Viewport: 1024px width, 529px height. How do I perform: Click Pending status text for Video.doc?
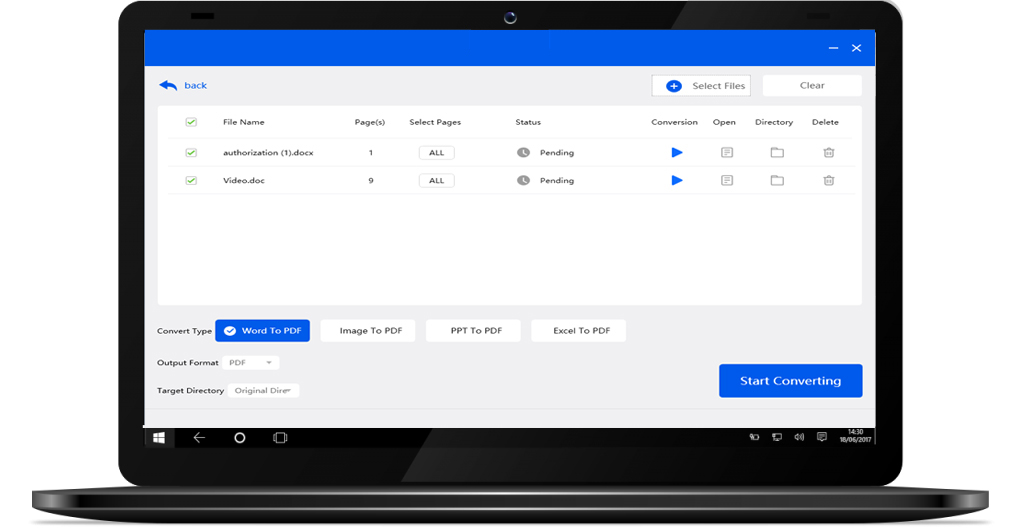[556, 180]
